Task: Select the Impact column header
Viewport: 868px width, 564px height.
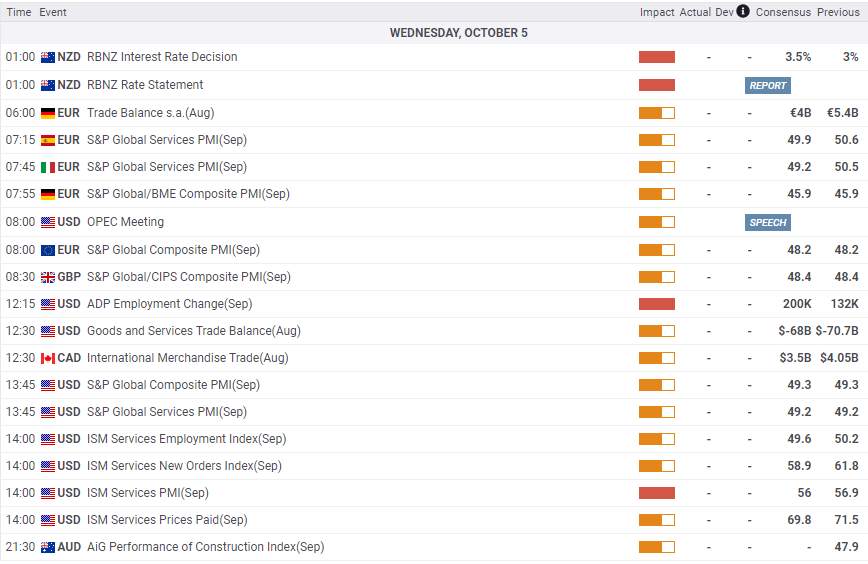Action: [x=657, y=12]
